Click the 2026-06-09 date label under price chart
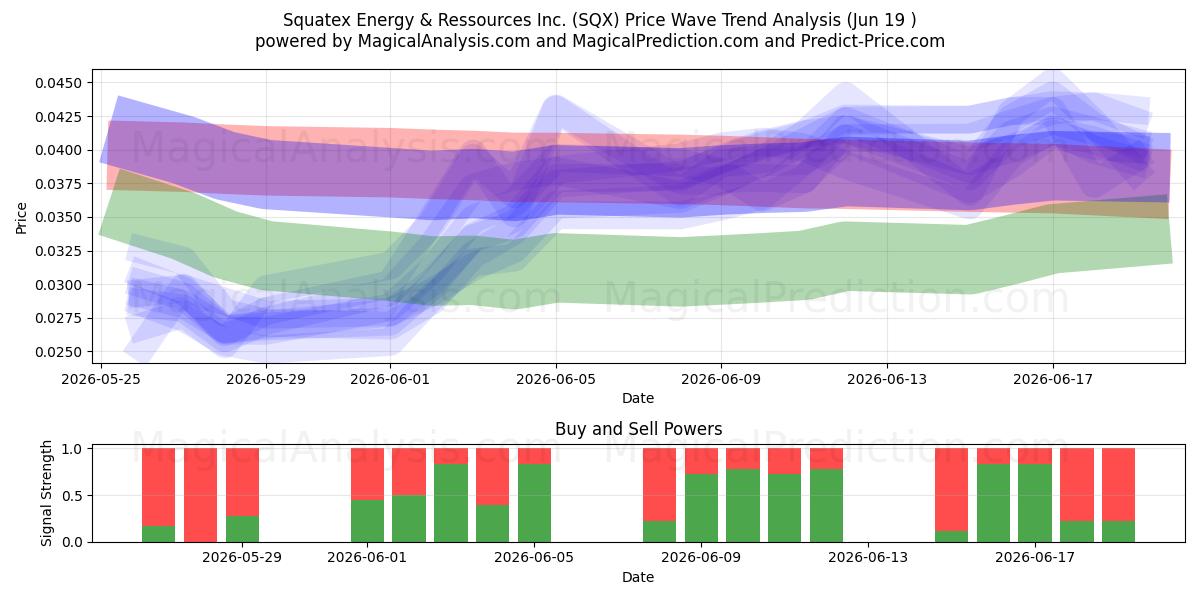The width and height of the screenshot is (1200, 600). coord(722,379)
